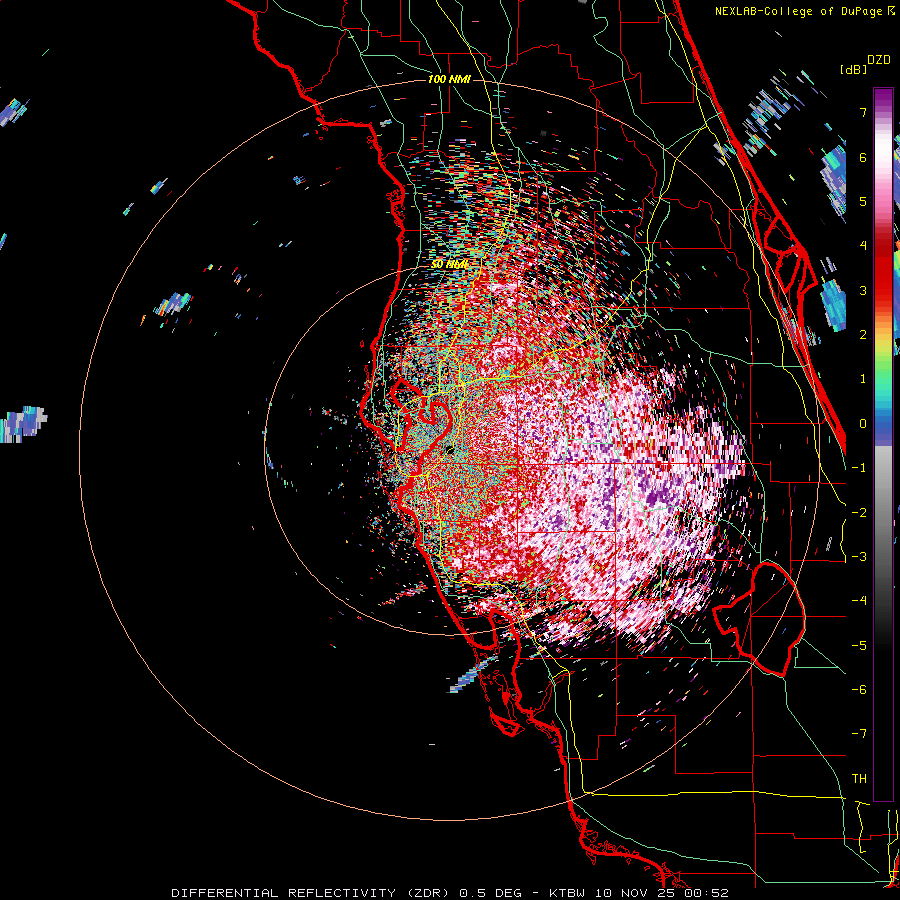Viewport: 900px width, 900px height.
Task: Click the -2 value on color scale
Action: pos(859,513)
